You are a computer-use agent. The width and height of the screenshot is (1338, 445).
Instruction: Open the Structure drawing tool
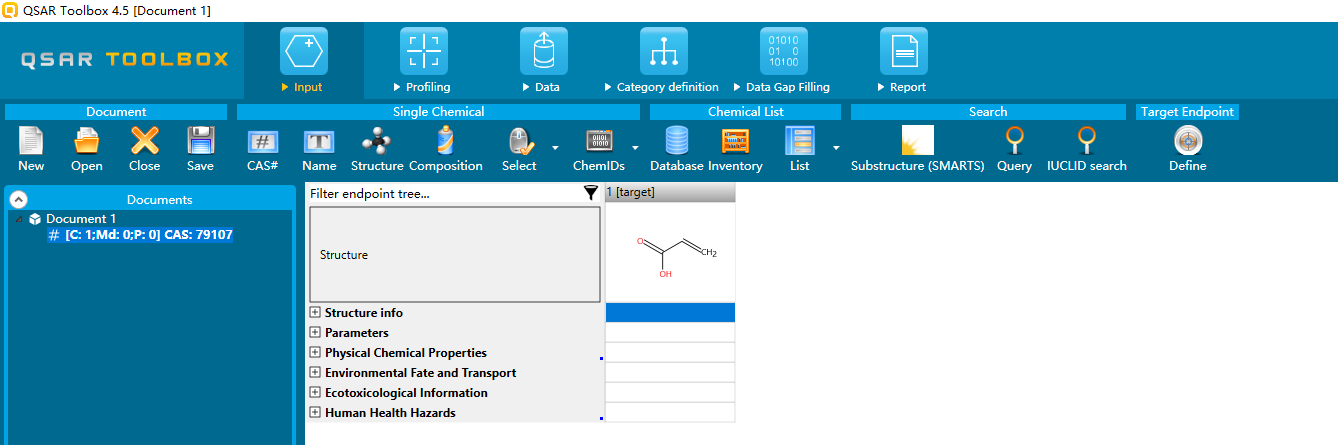376,142
